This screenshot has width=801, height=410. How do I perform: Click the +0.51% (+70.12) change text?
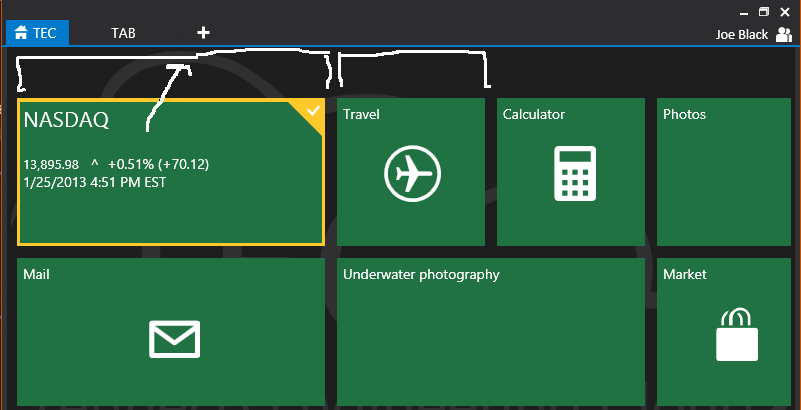tap(158, 164)
